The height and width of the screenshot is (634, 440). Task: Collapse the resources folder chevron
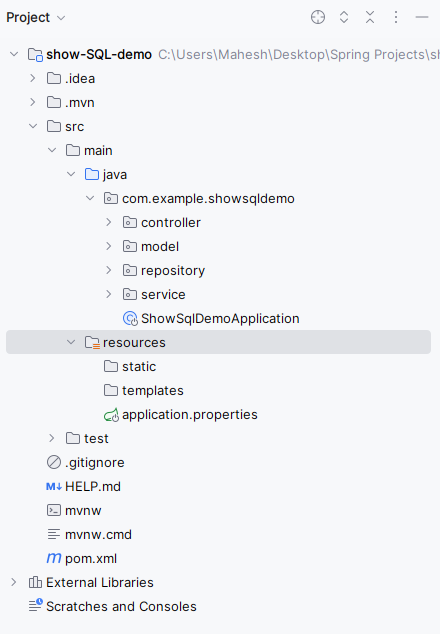pos(71,342)
